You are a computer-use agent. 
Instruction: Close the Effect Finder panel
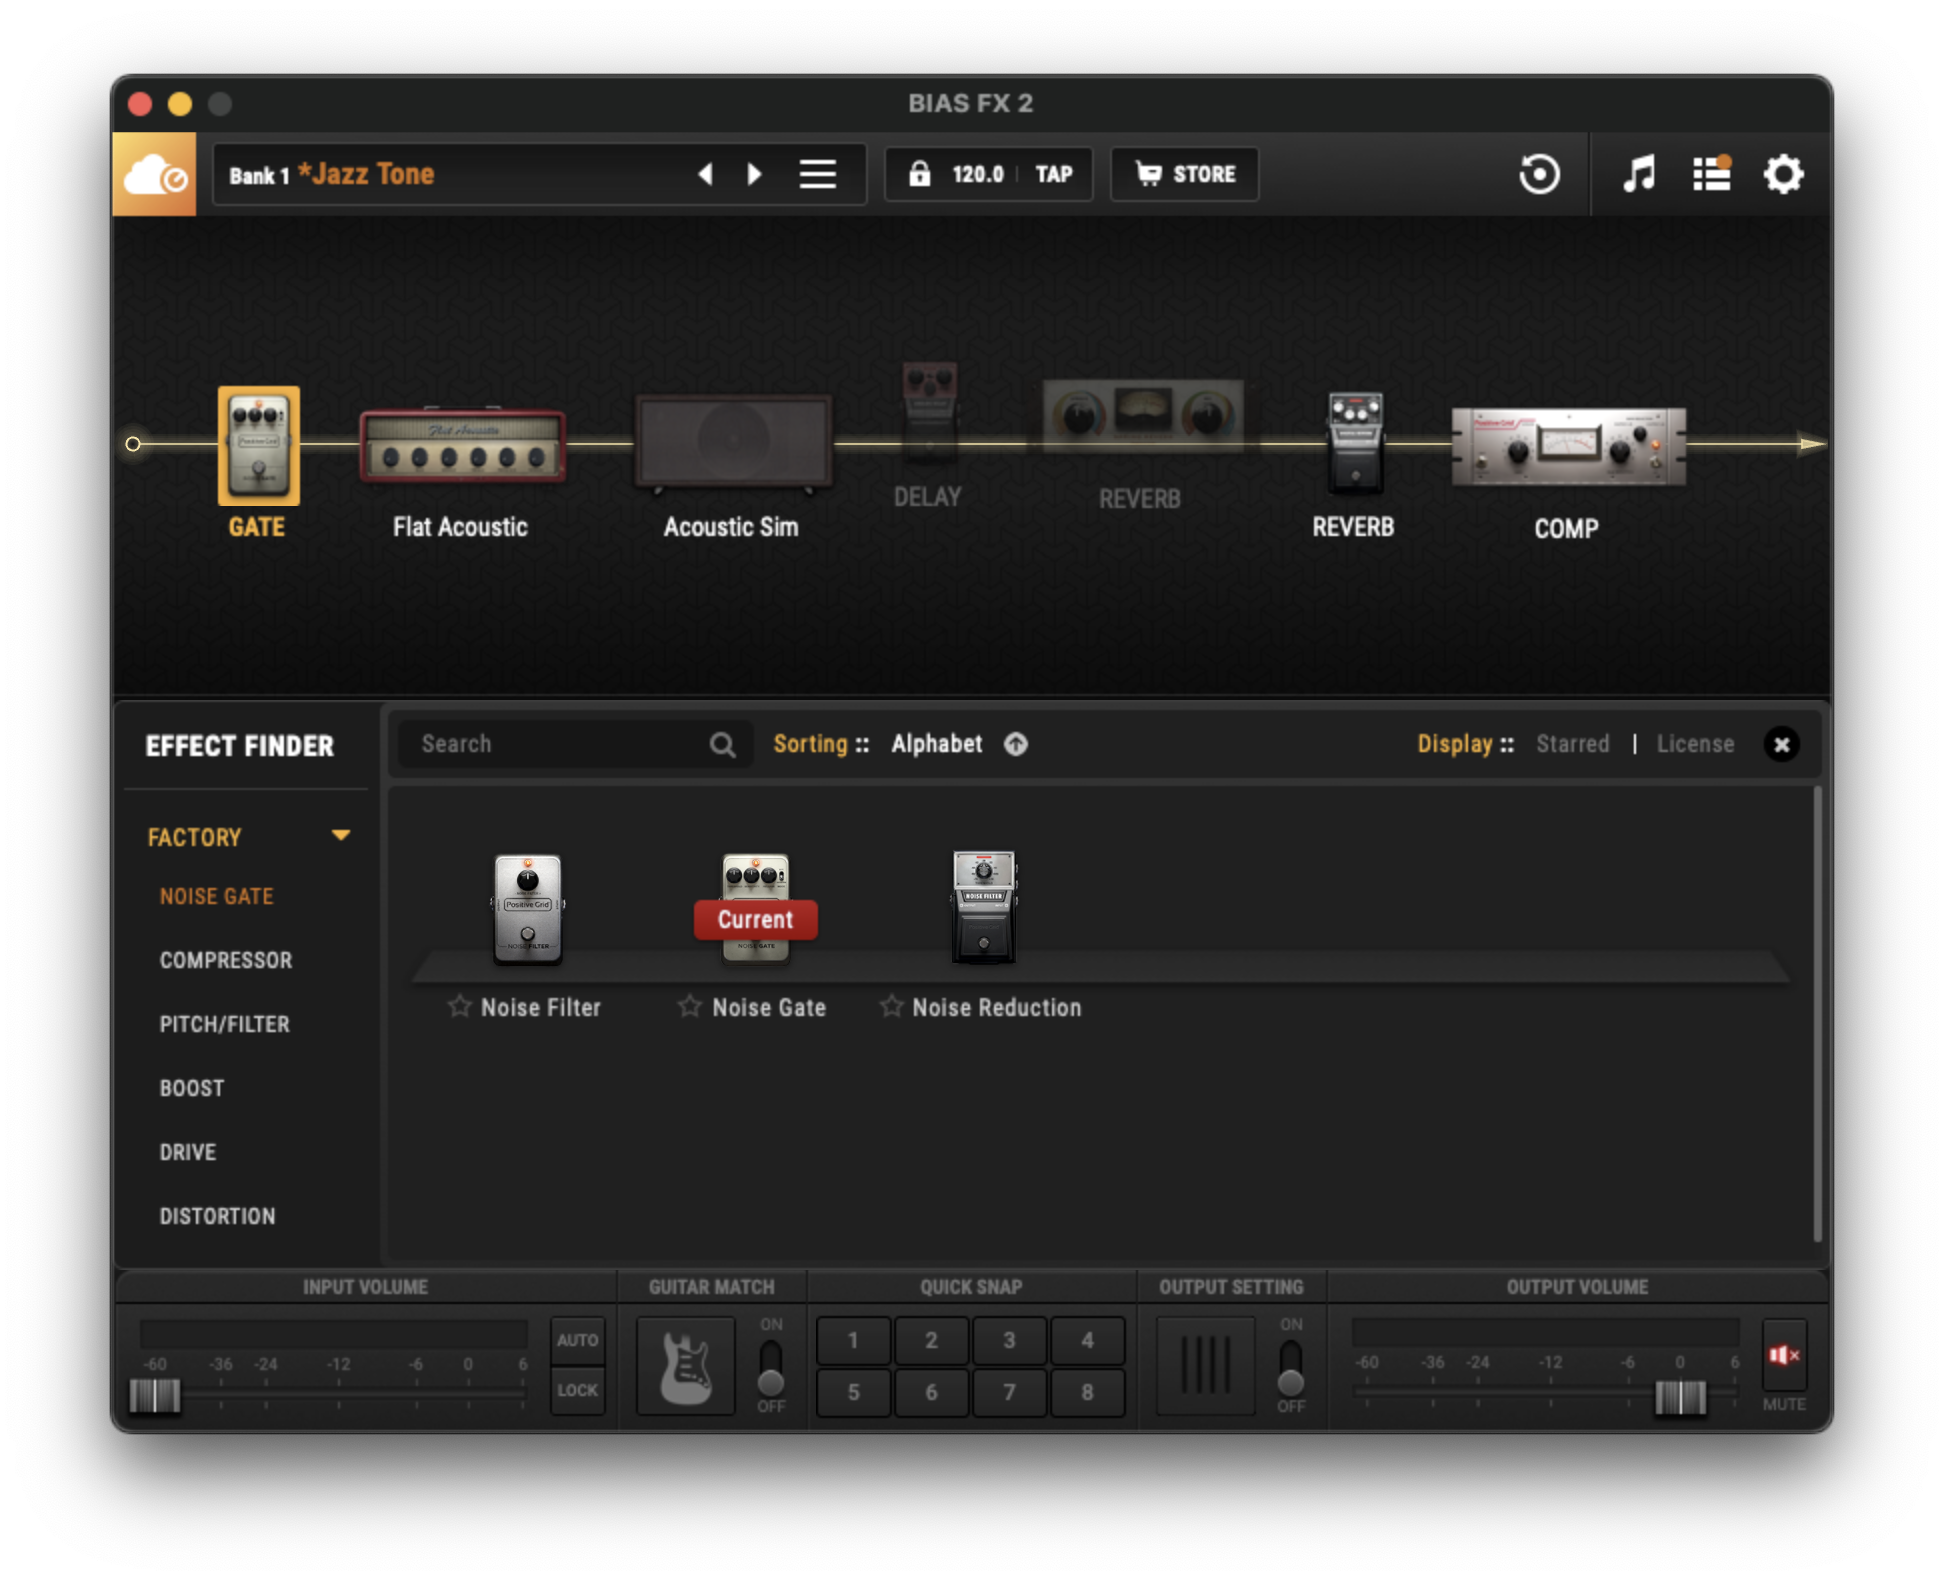click(x=1781, y=744)
